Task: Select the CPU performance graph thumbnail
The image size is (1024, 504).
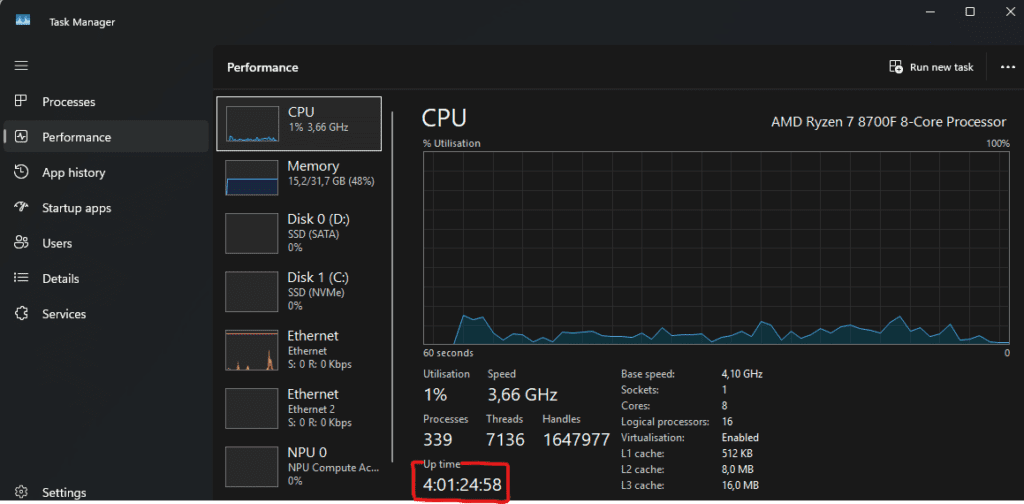Action: (x=253, y=123)
